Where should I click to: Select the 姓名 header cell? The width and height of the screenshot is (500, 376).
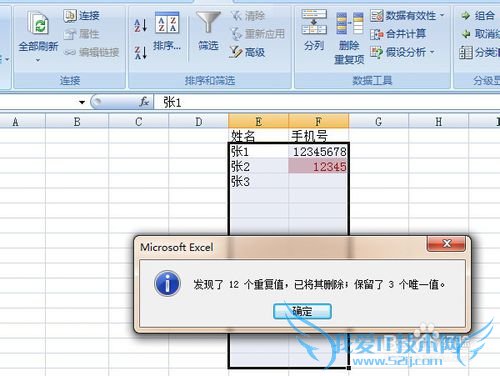[x=258, y=136]
